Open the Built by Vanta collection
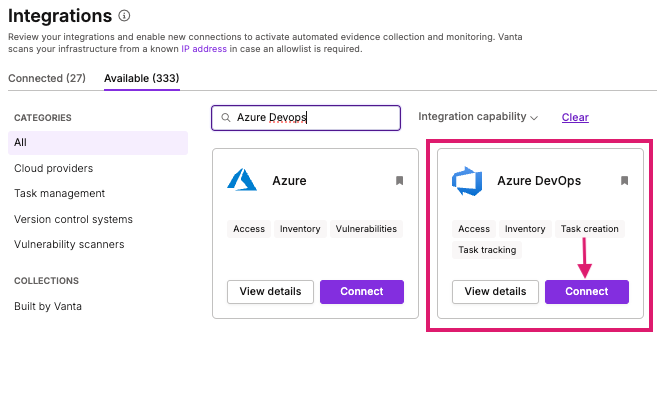The height and width of the screenshot is (394, 657). point(48,306)
